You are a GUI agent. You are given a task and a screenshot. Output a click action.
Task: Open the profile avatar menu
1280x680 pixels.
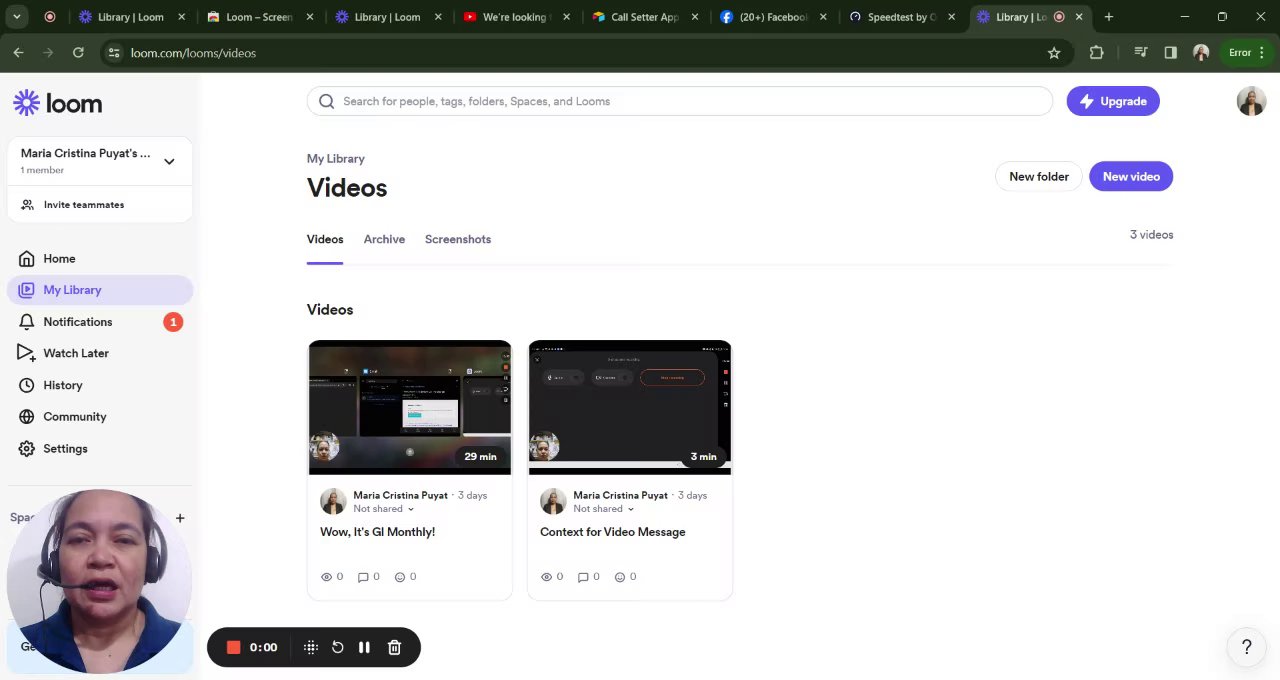coord(1251,101)
